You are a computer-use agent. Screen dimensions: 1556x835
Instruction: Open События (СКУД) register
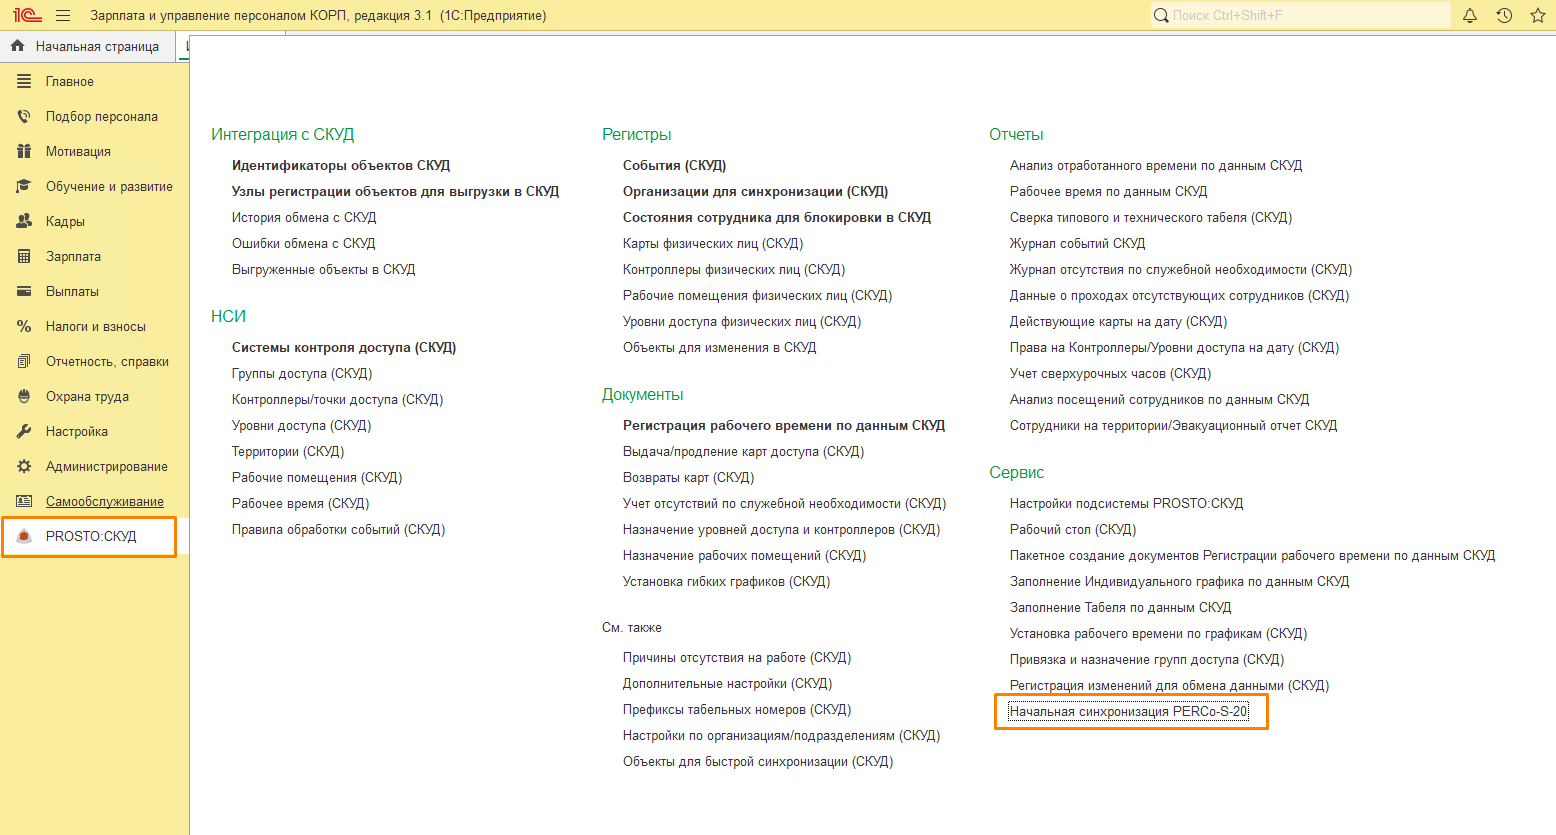[674, 166]
